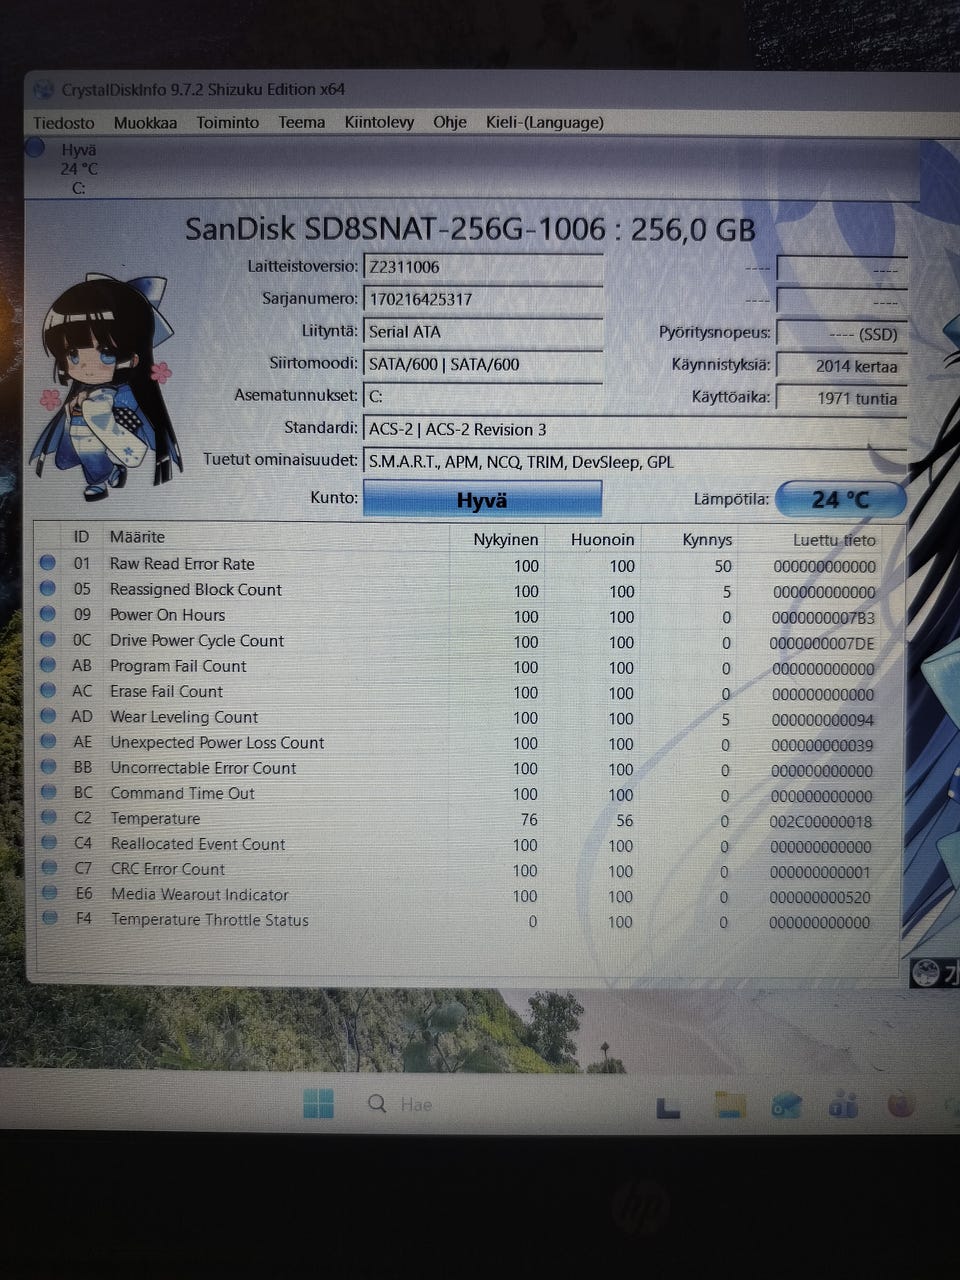The width and height of the screenshot is (960, 1280).
Task: Click the status orb for Media Wearout Indicator
Action: [49, 894]
